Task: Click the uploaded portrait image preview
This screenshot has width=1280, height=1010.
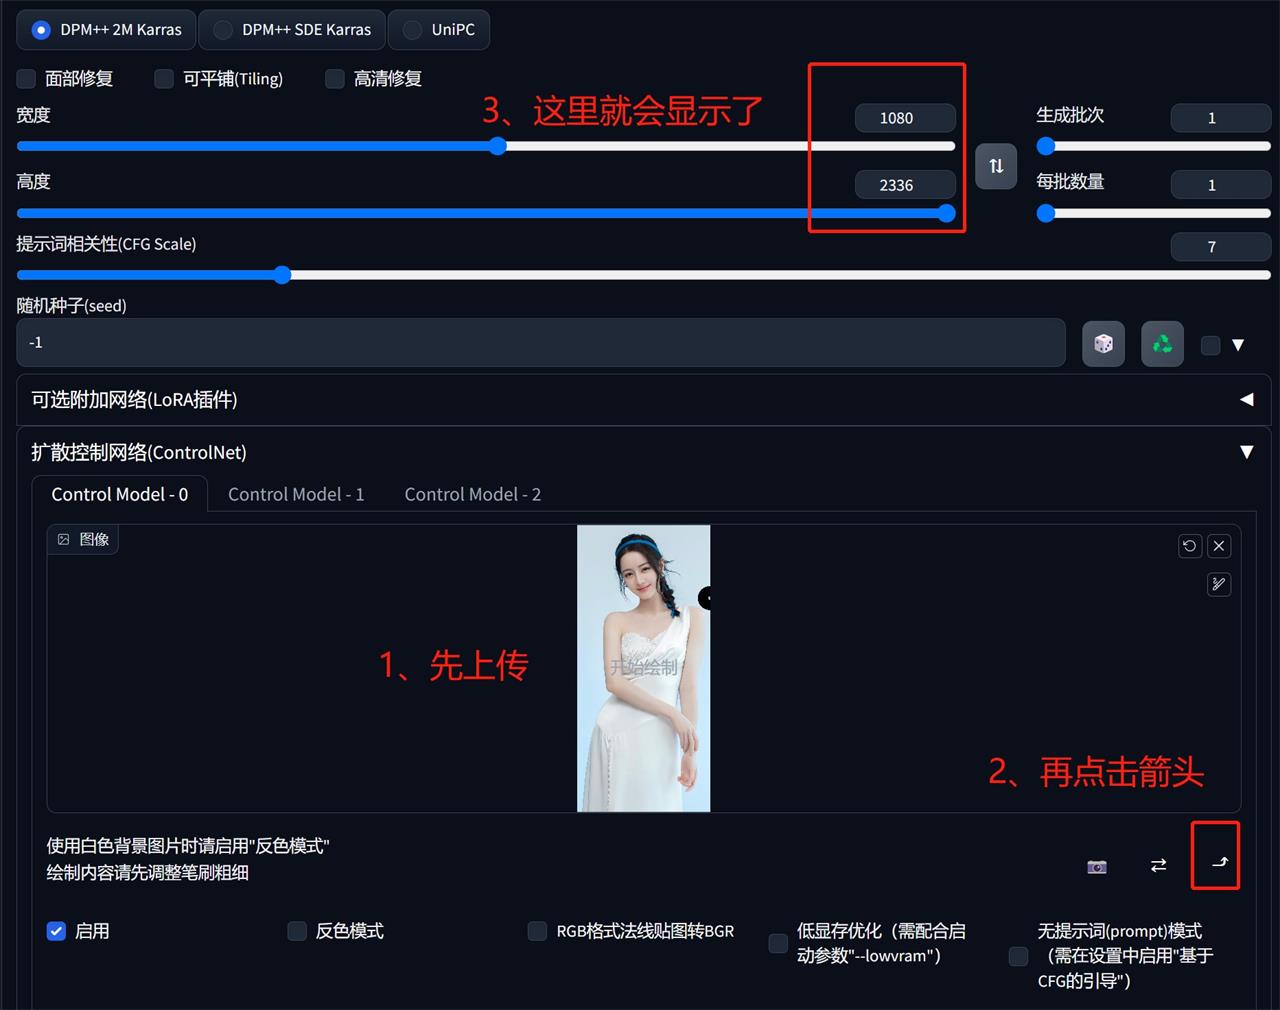Action: [x=643, y=668]
